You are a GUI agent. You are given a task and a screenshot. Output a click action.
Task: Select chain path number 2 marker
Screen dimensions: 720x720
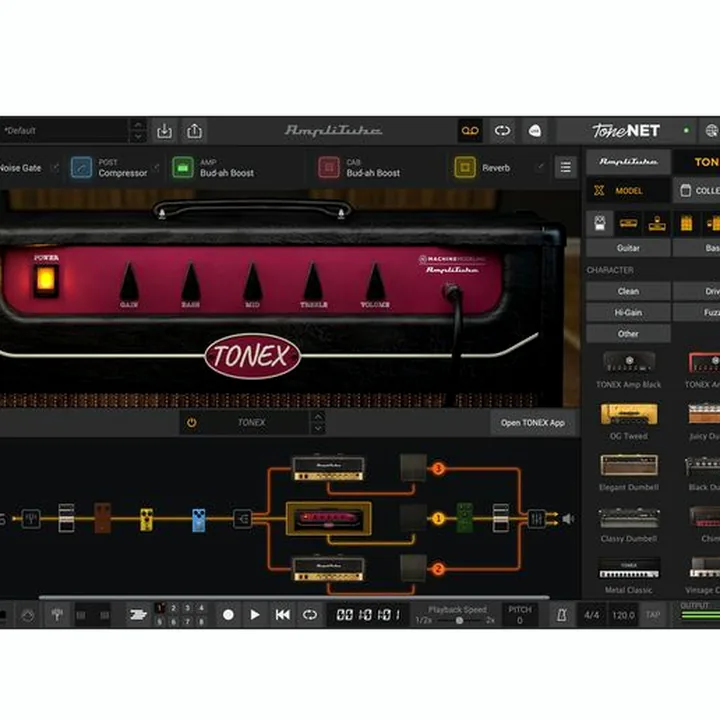pyautogui.click(x=438, y=569)
